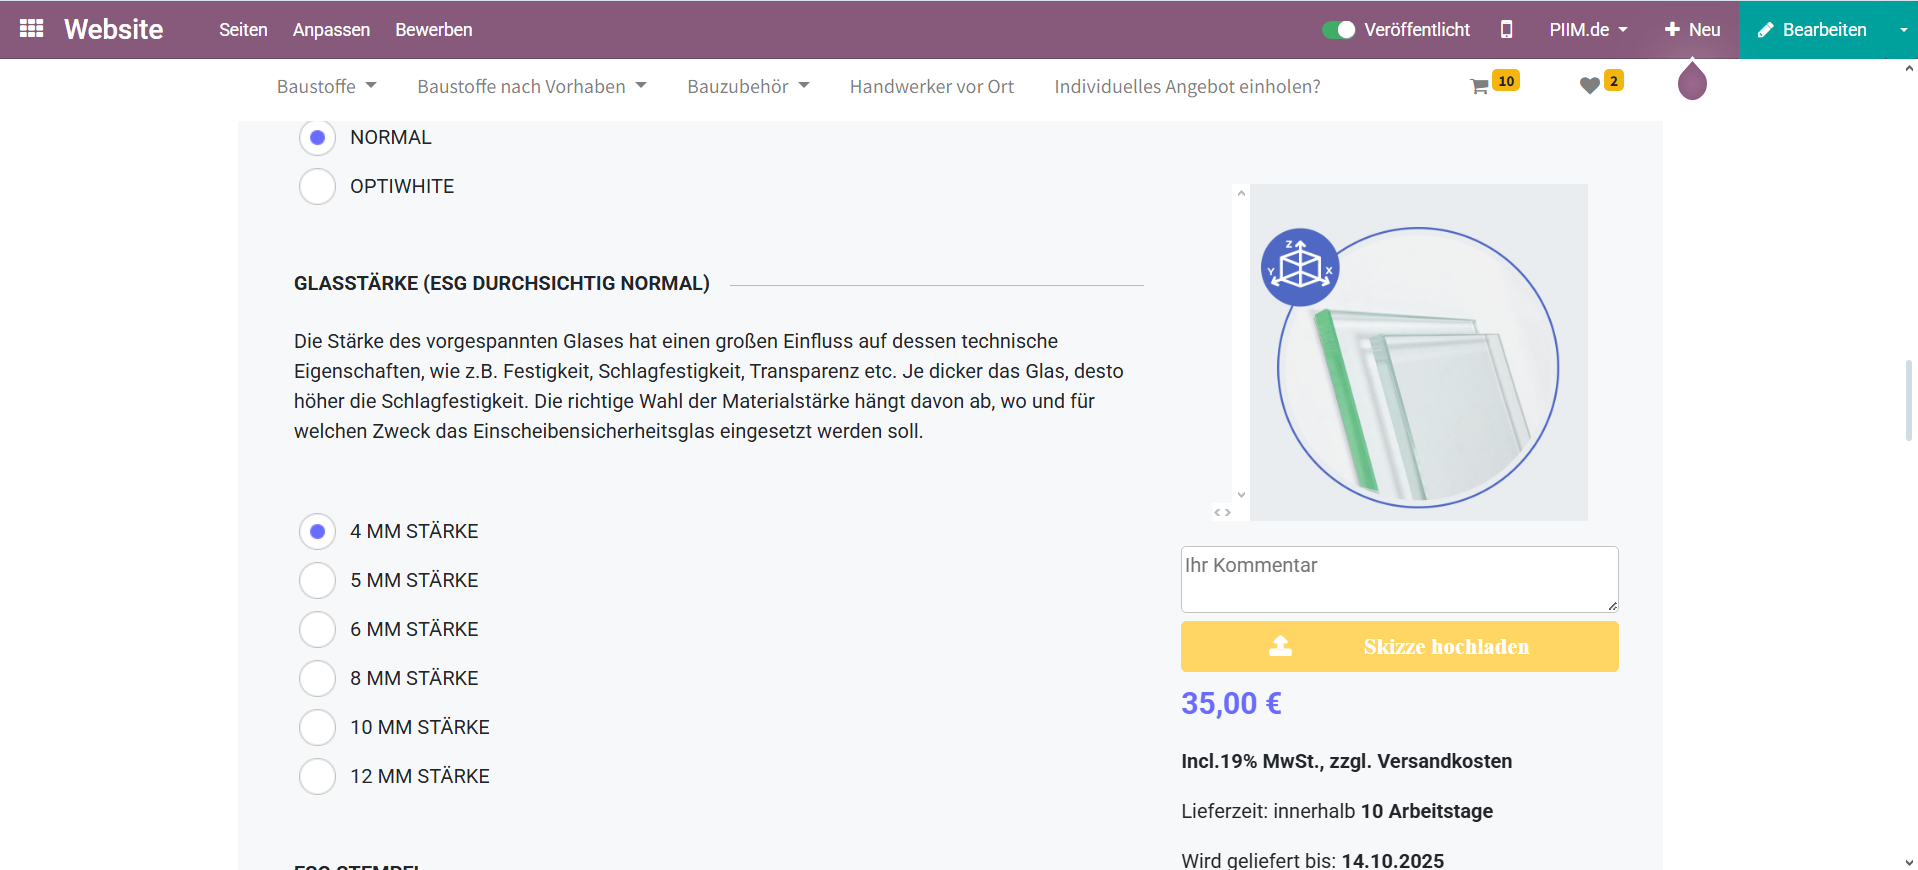Image resolution: width=1918 pixels, height=870 pixels.
Task: Click the shopping cart icon
Action: point(1480,87)
